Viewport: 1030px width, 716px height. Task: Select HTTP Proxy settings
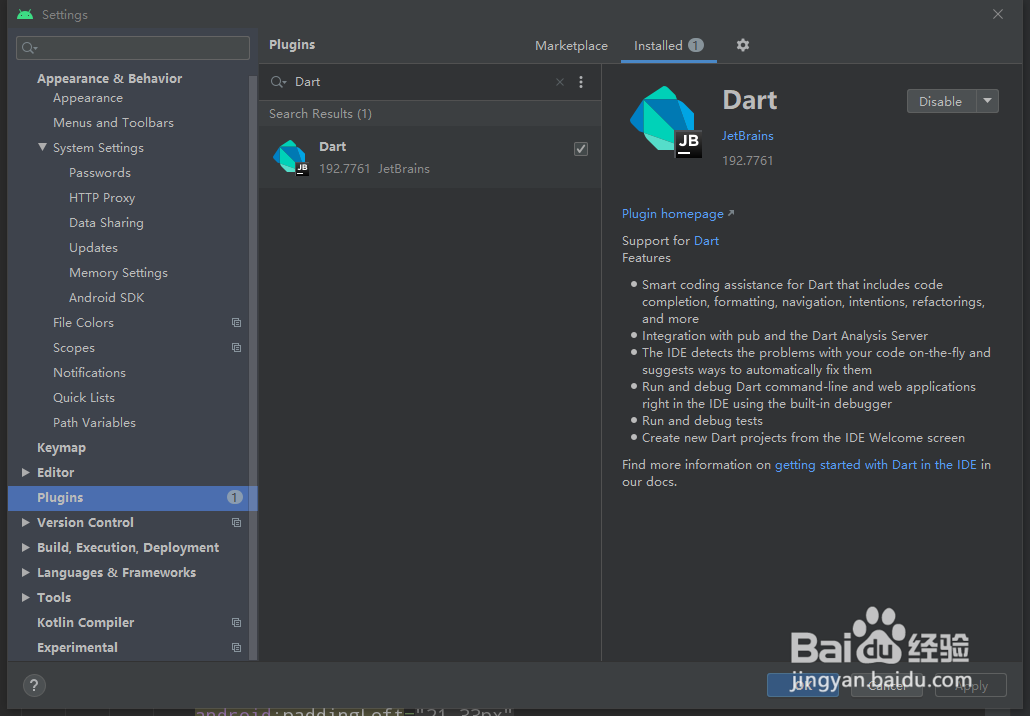tap(102, 198)
